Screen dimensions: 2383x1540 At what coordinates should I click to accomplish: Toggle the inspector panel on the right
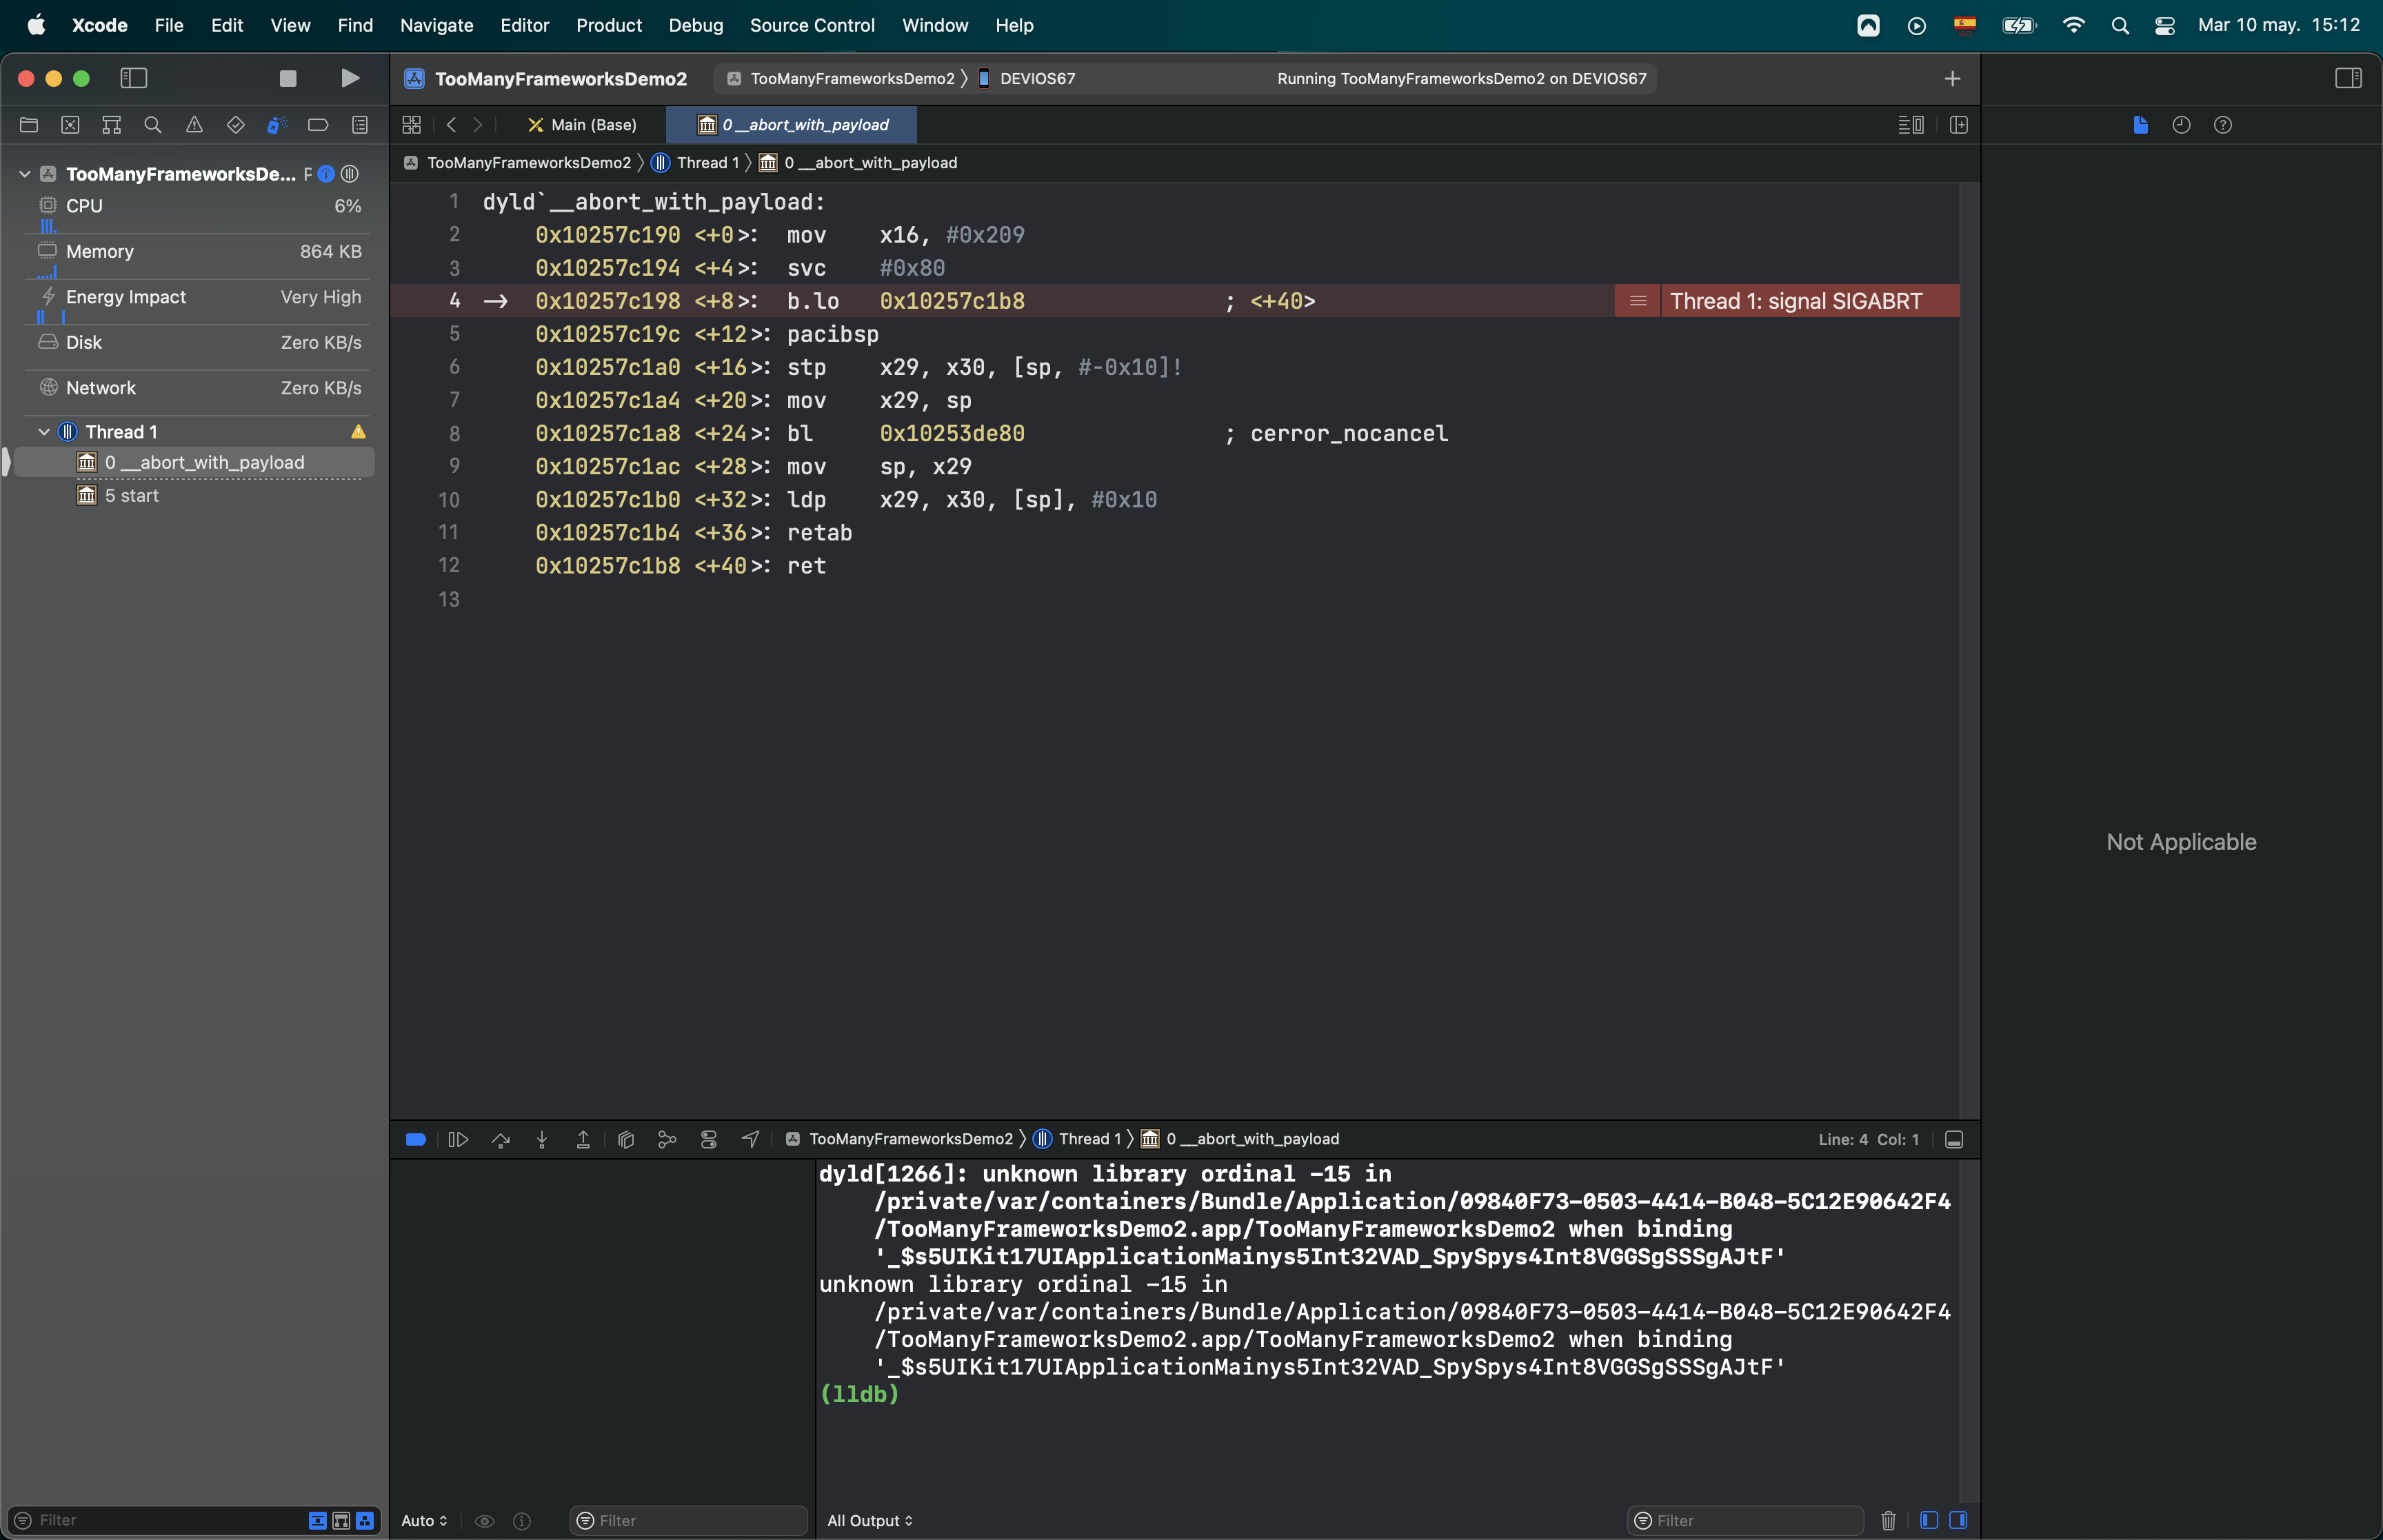(2348, 78)
